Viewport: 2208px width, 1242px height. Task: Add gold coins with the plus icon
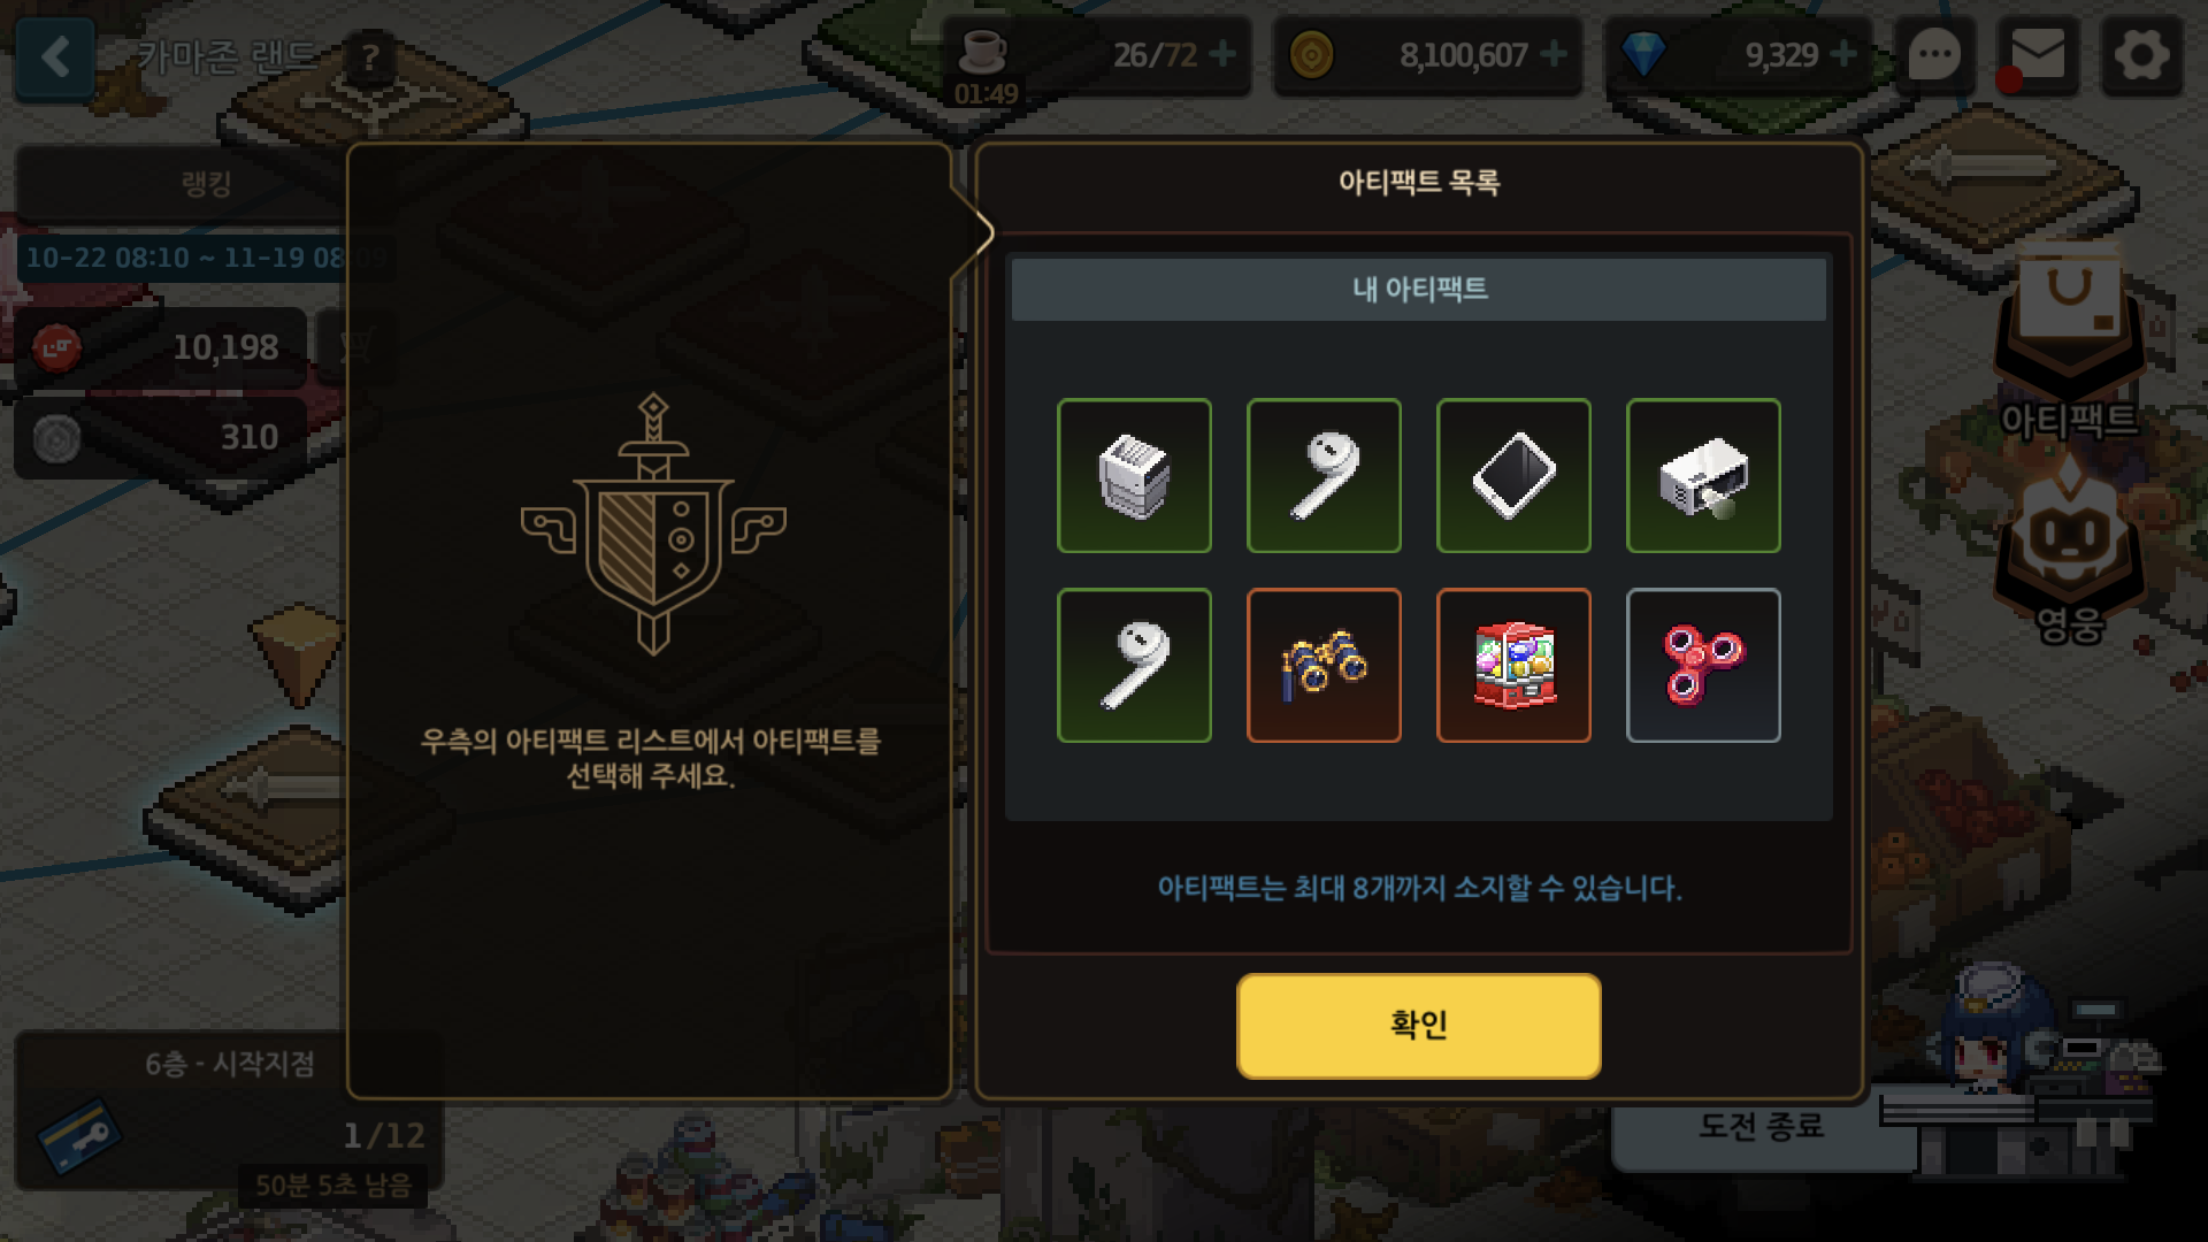point(1553,54)
